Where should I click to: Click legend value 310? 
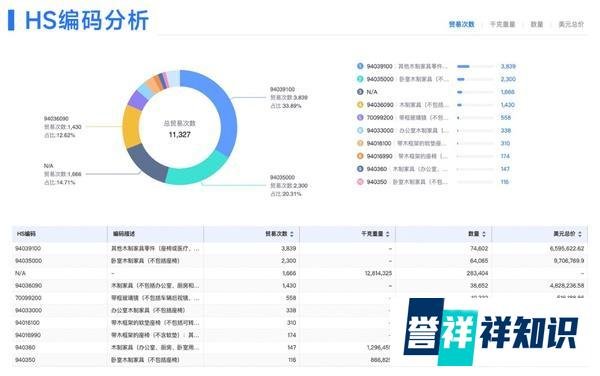[505, 143]
